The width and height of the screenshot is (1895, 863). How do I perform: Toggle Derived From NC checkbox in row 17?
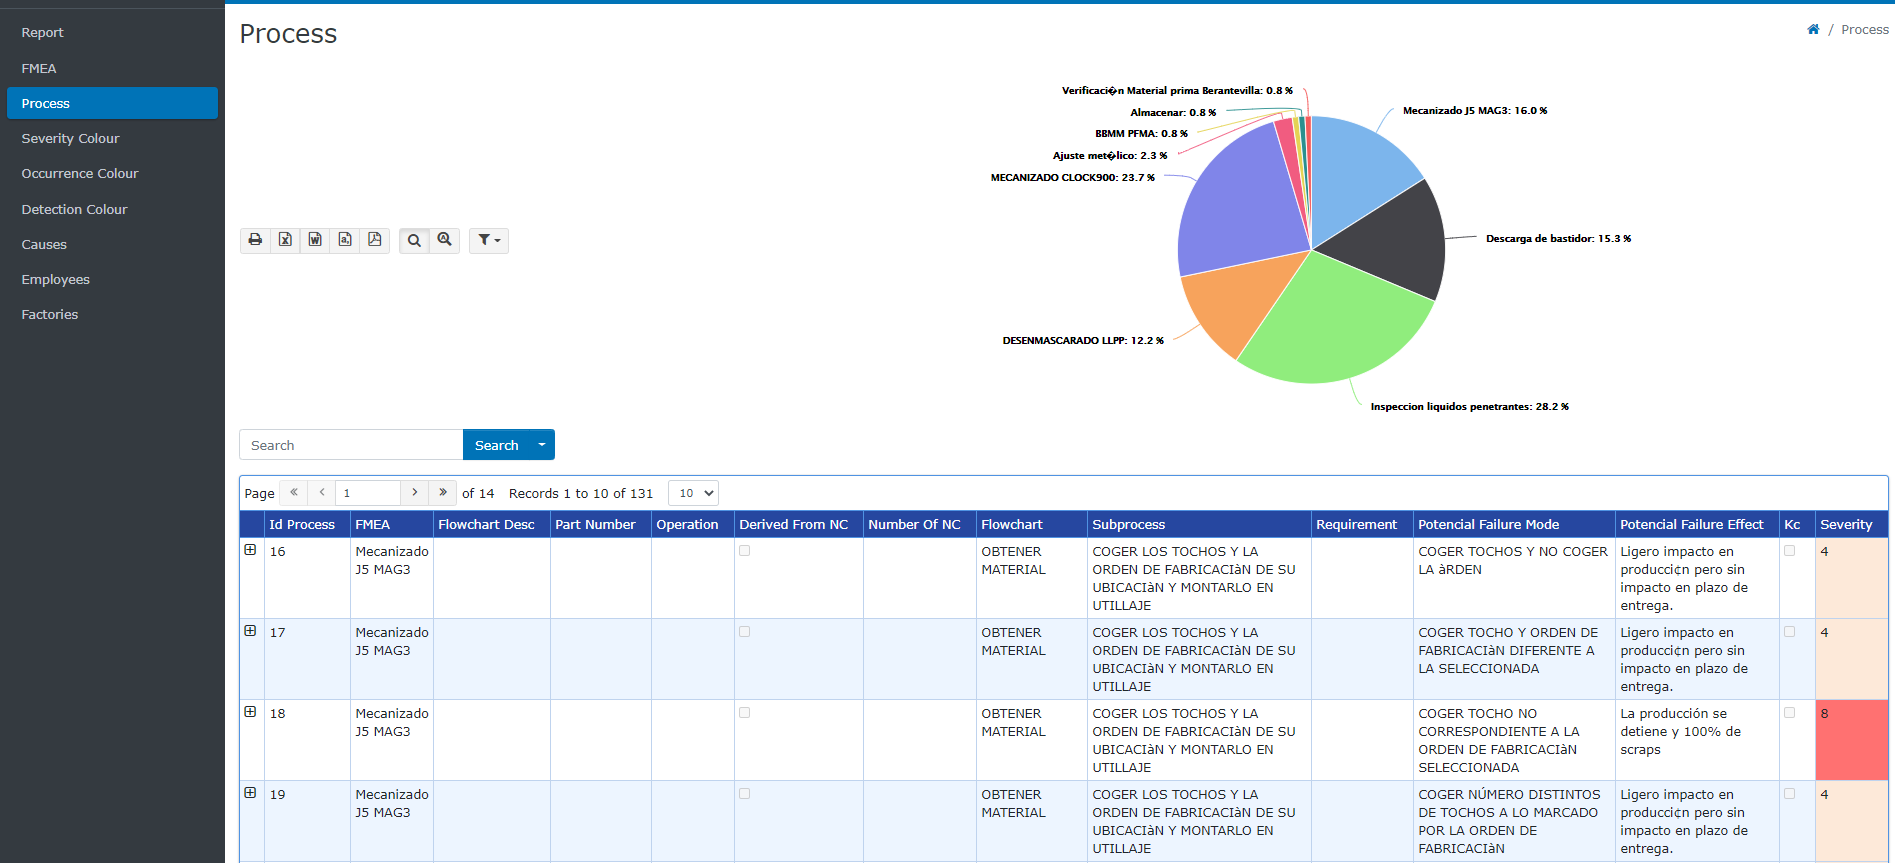(x=744, y=632)
